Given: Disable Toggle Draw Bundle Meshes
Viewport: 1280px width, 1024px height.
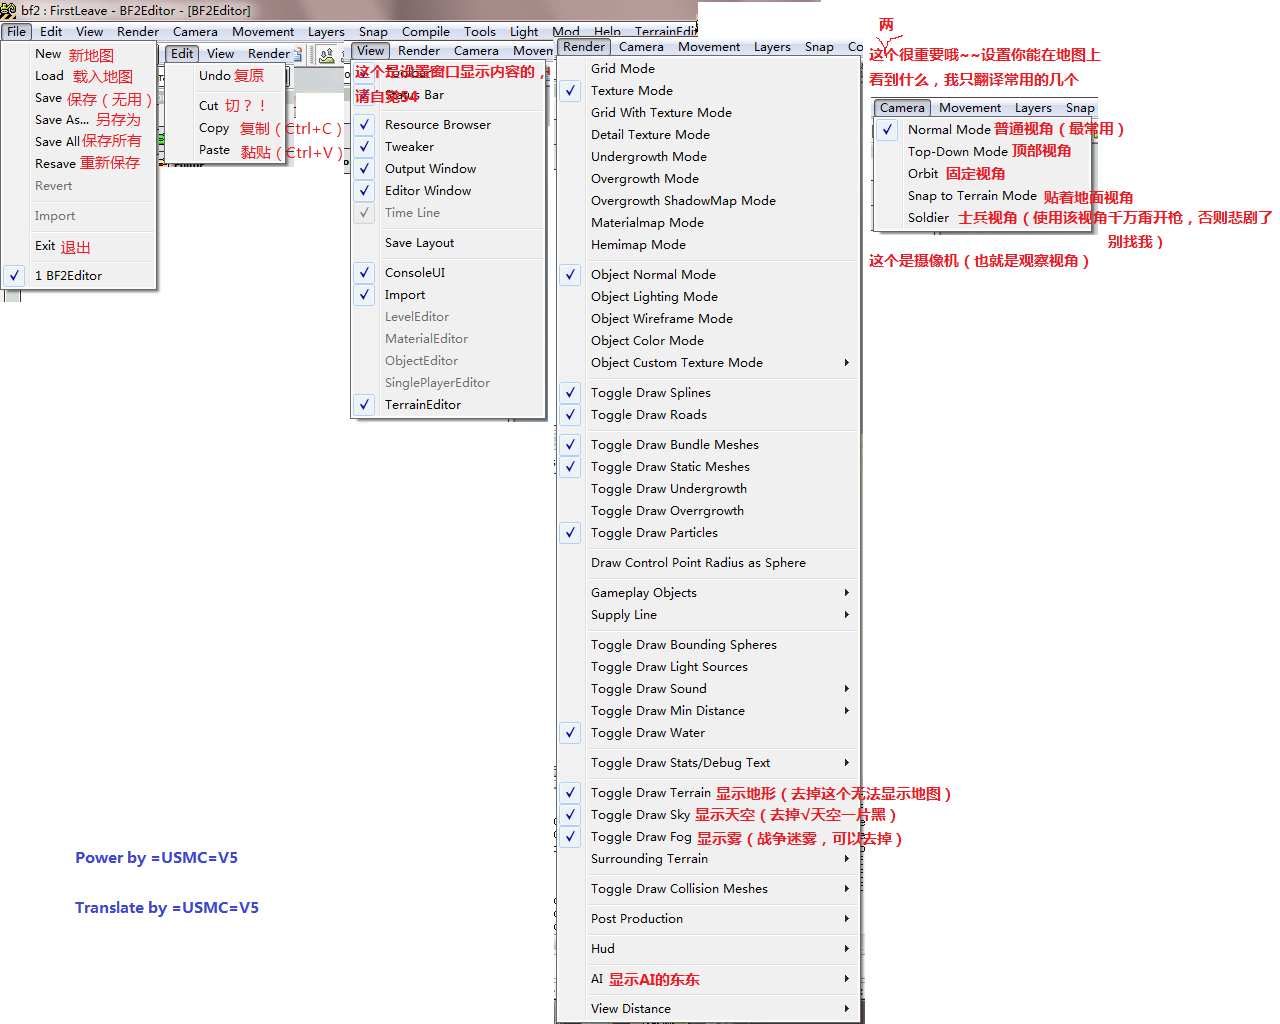Looking at the screenshot, I should pos(708,445).
